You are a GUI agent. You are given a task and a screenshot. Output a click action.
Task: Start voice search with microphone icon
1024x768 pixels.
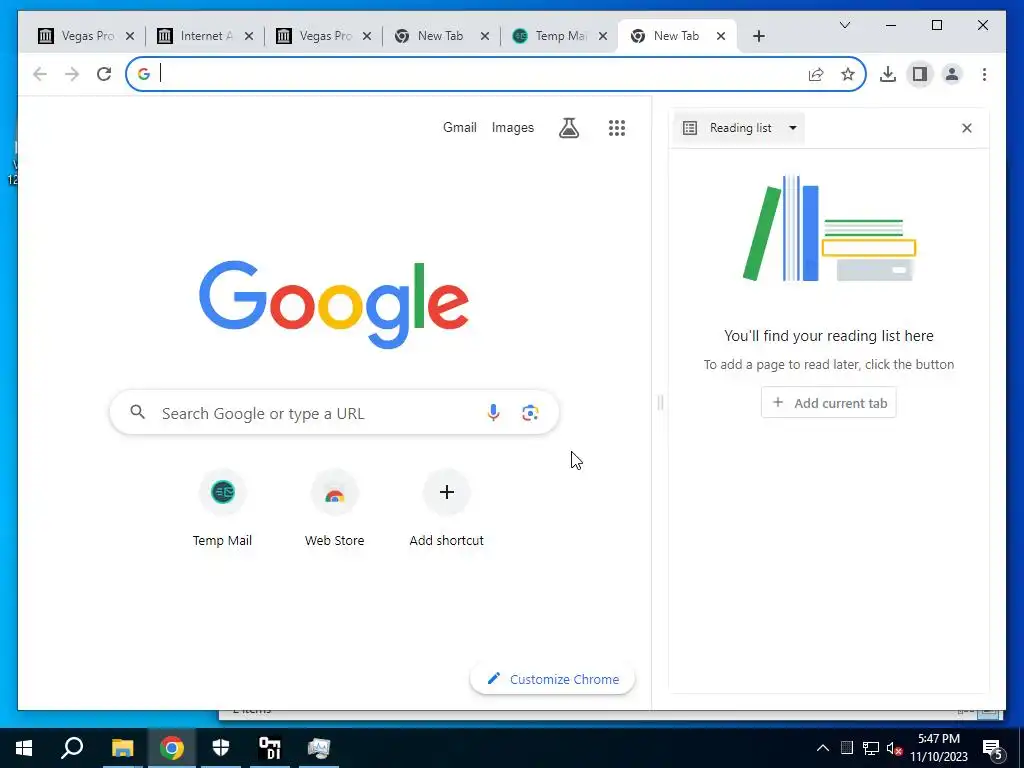[x=494, y=413]
